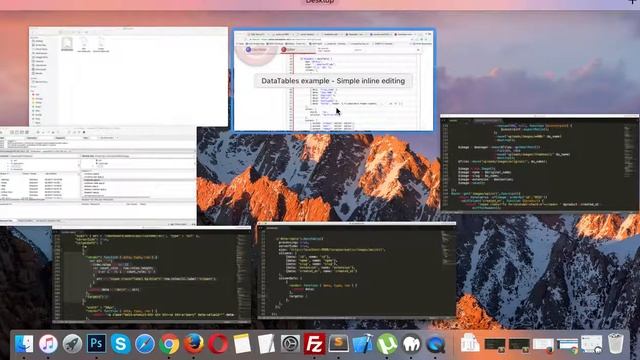Launch QuickTime Player from the dock
The width and height of the screenshot is (640, 360).
pyautogui.click(x=436, y=344)
